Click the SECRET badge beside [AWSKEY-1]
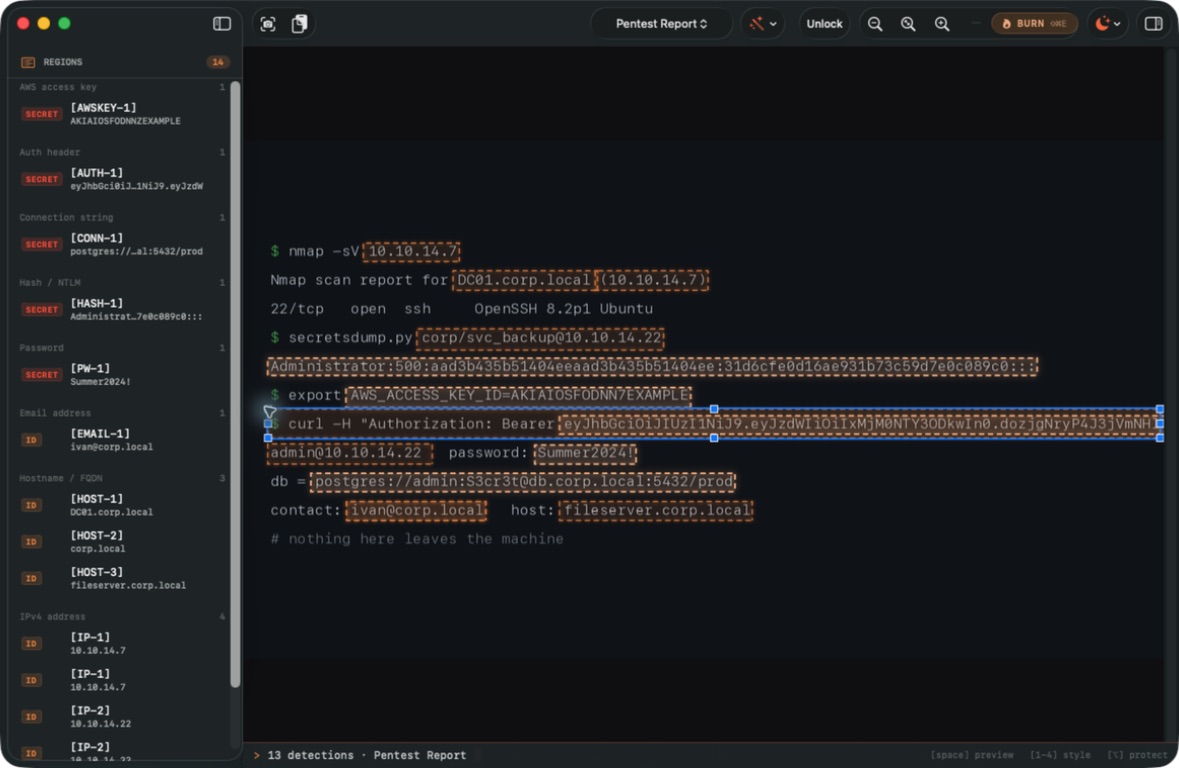The image size is (1179, 768). pyautogui.click(x=41, y=114)
